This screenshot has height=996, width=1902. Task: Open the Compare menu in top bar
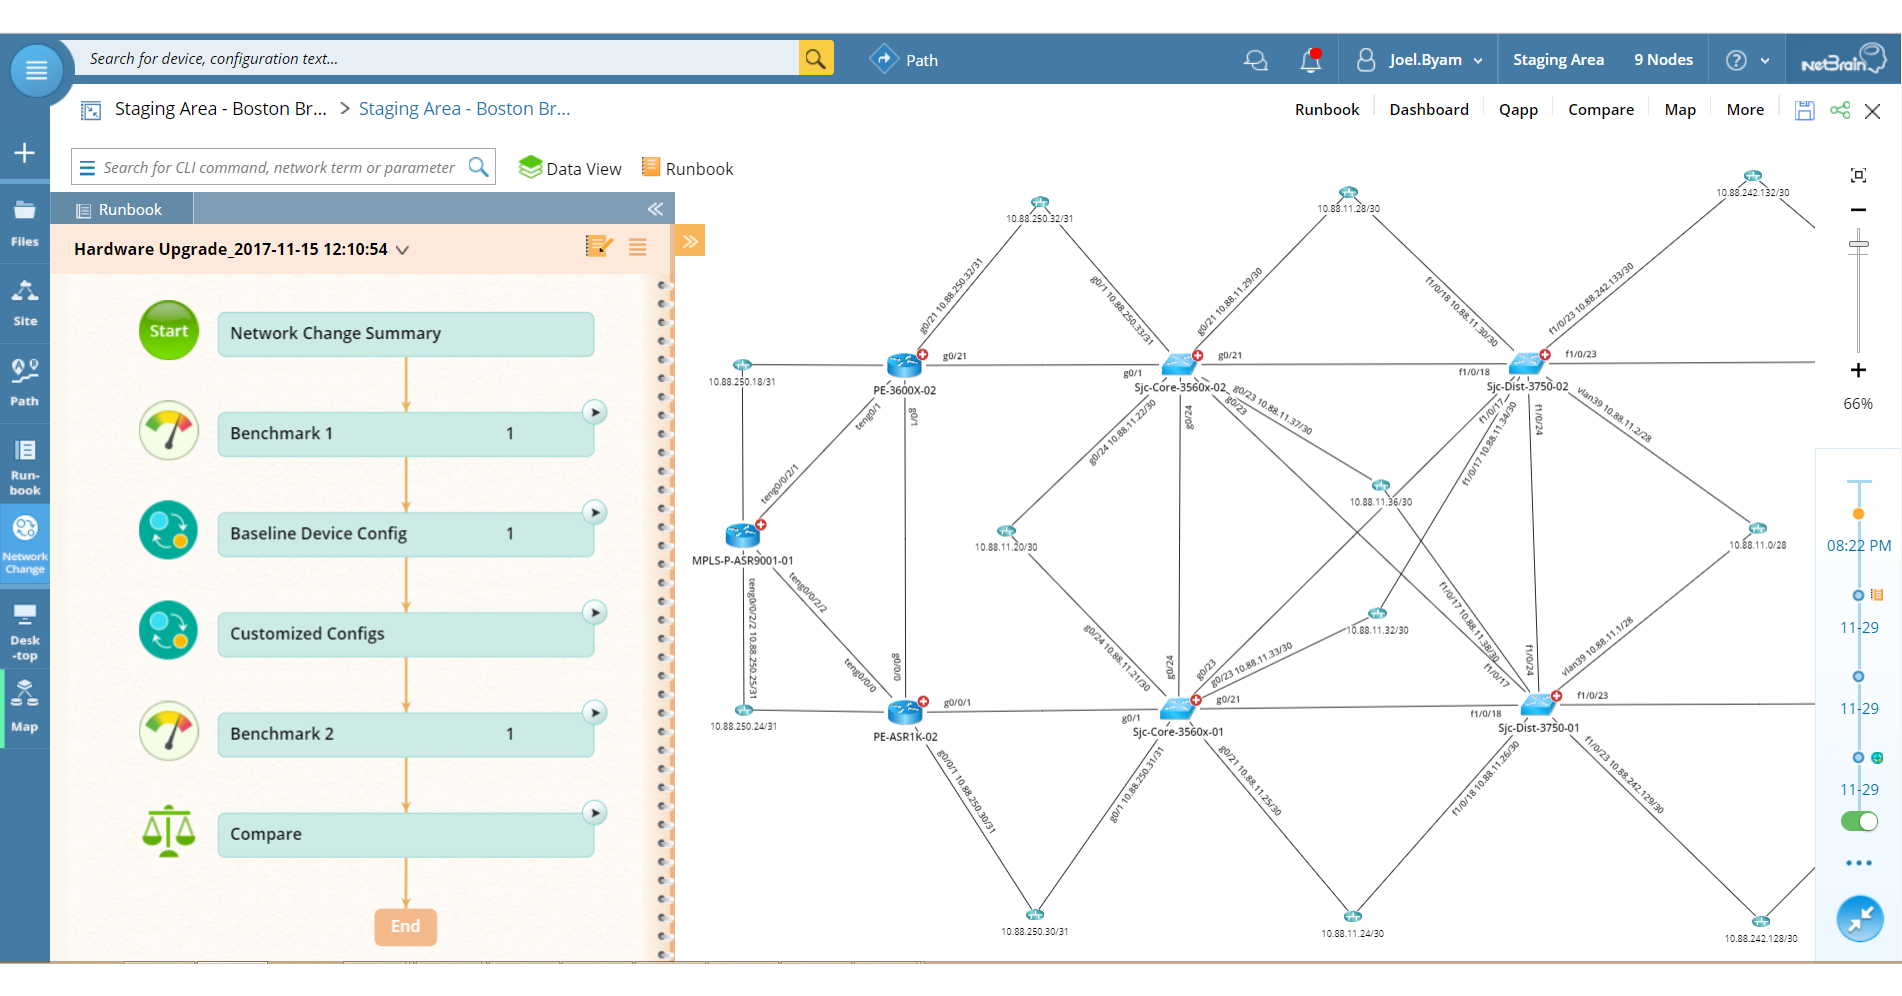pos(1600,110)
